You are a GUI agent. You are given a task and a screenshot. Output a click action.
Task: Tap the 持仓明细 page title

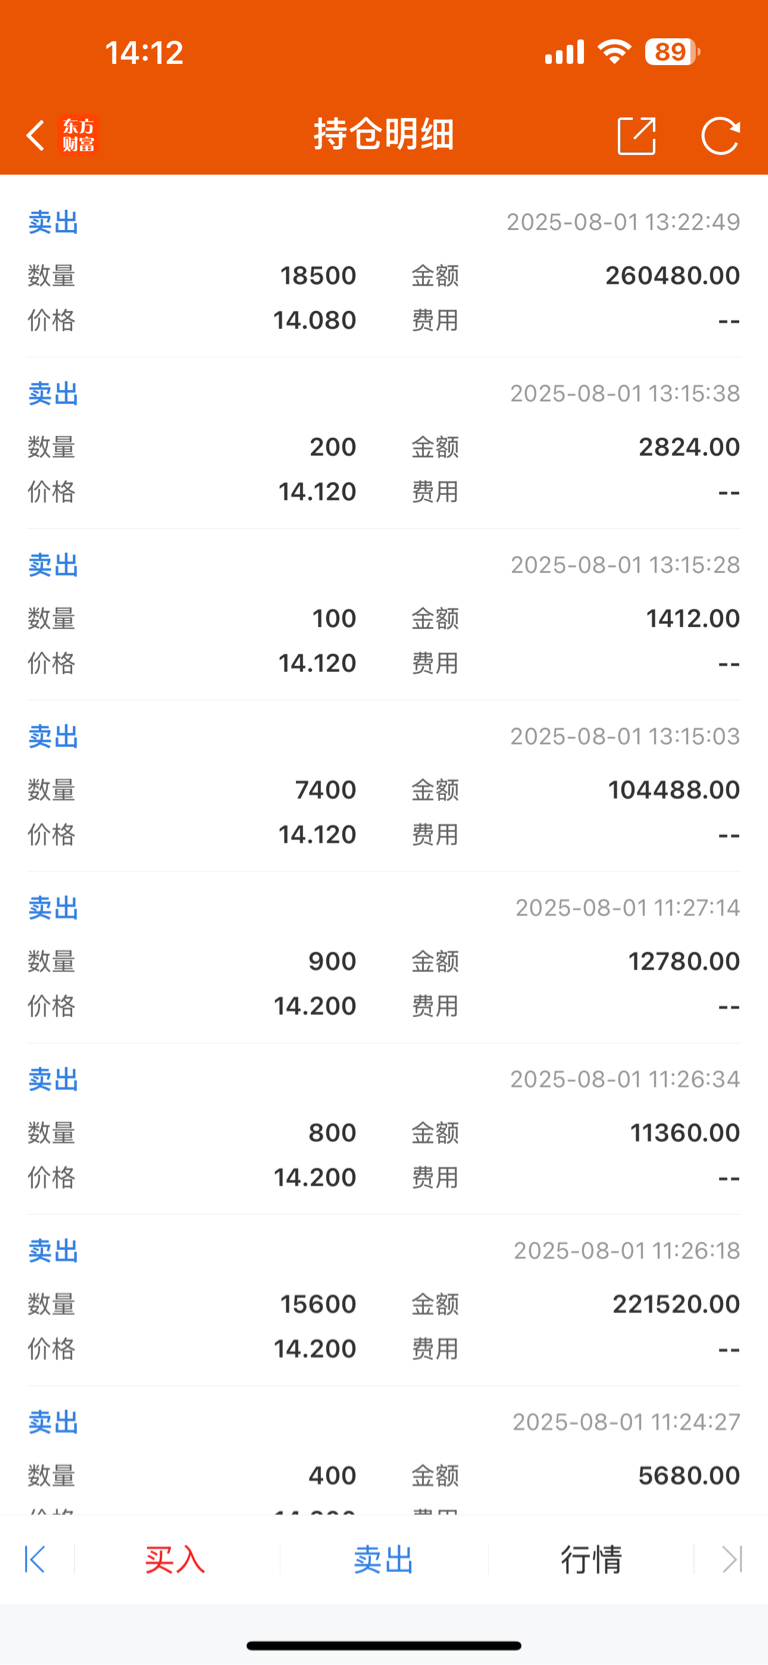(384, 134)
